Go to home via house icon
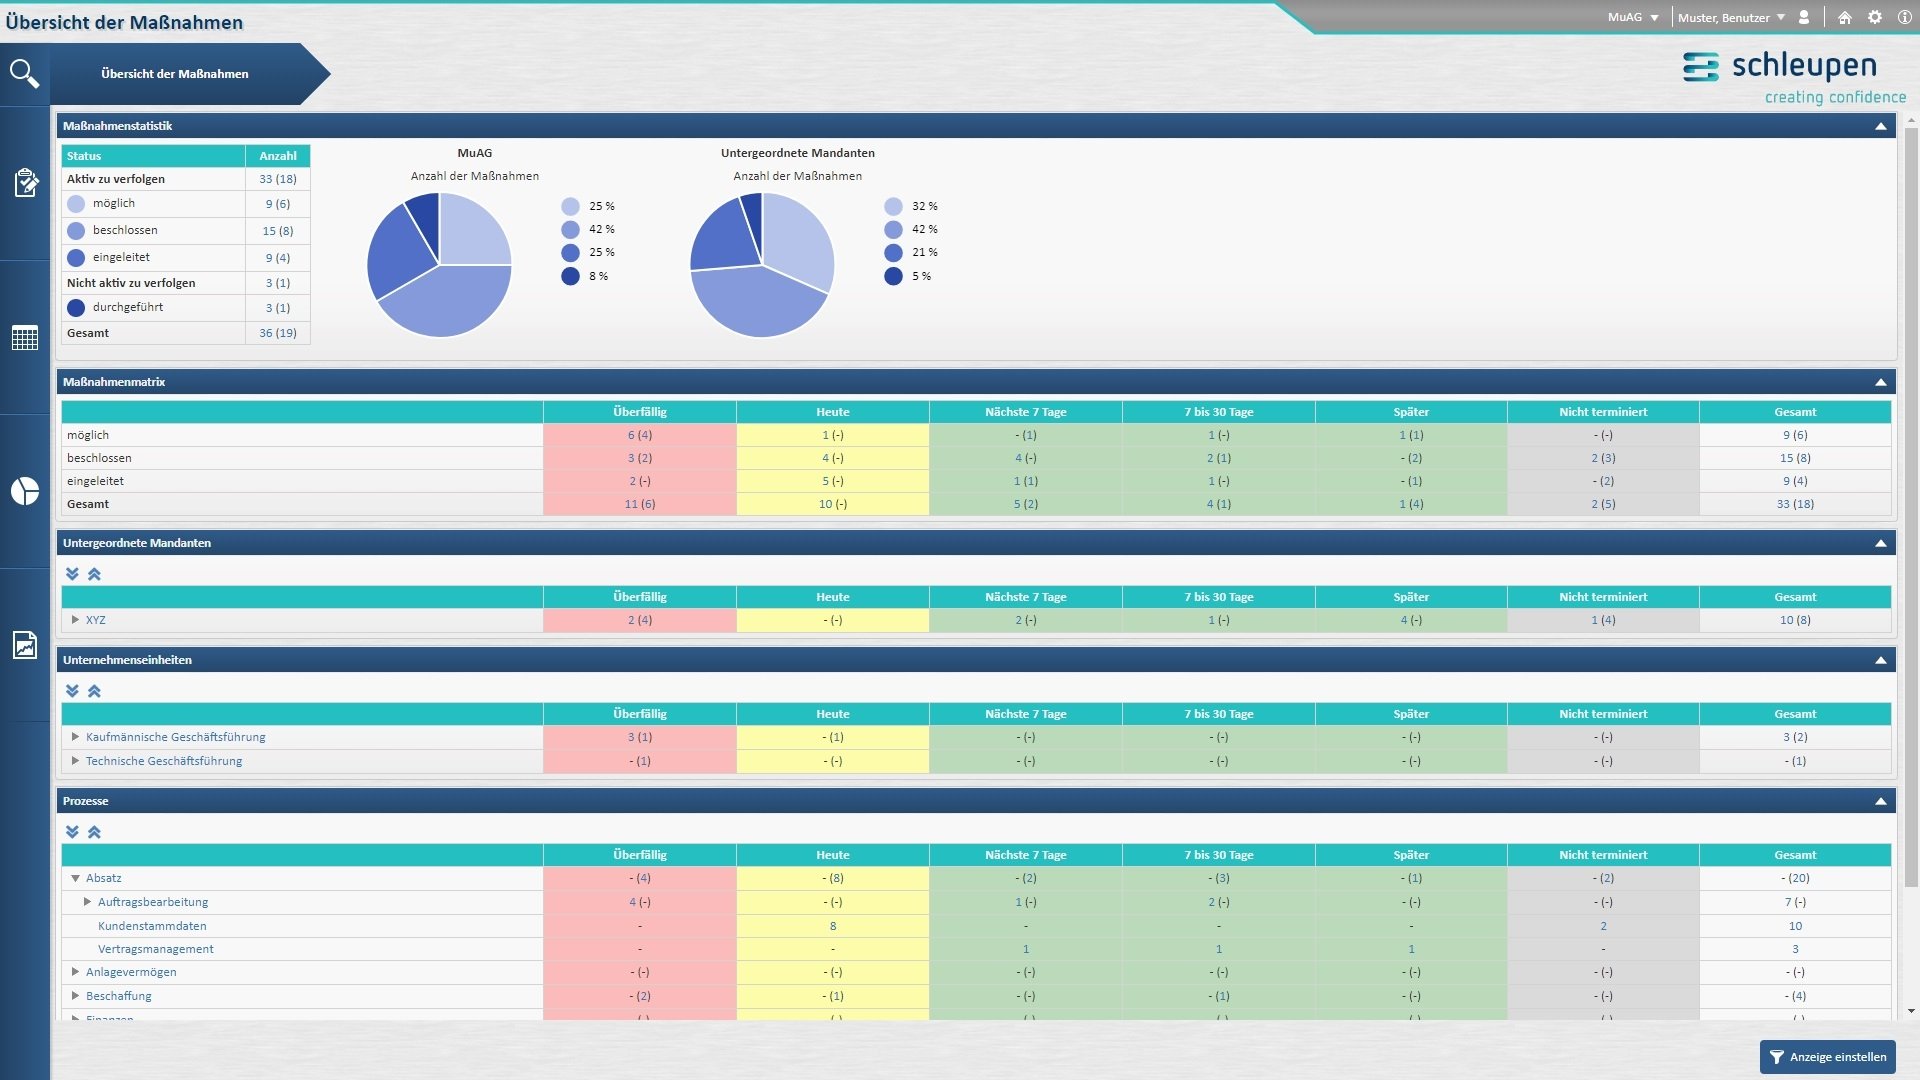Image resolution: width=1920 pixels, height=1080 pixels. [1845, 17]
